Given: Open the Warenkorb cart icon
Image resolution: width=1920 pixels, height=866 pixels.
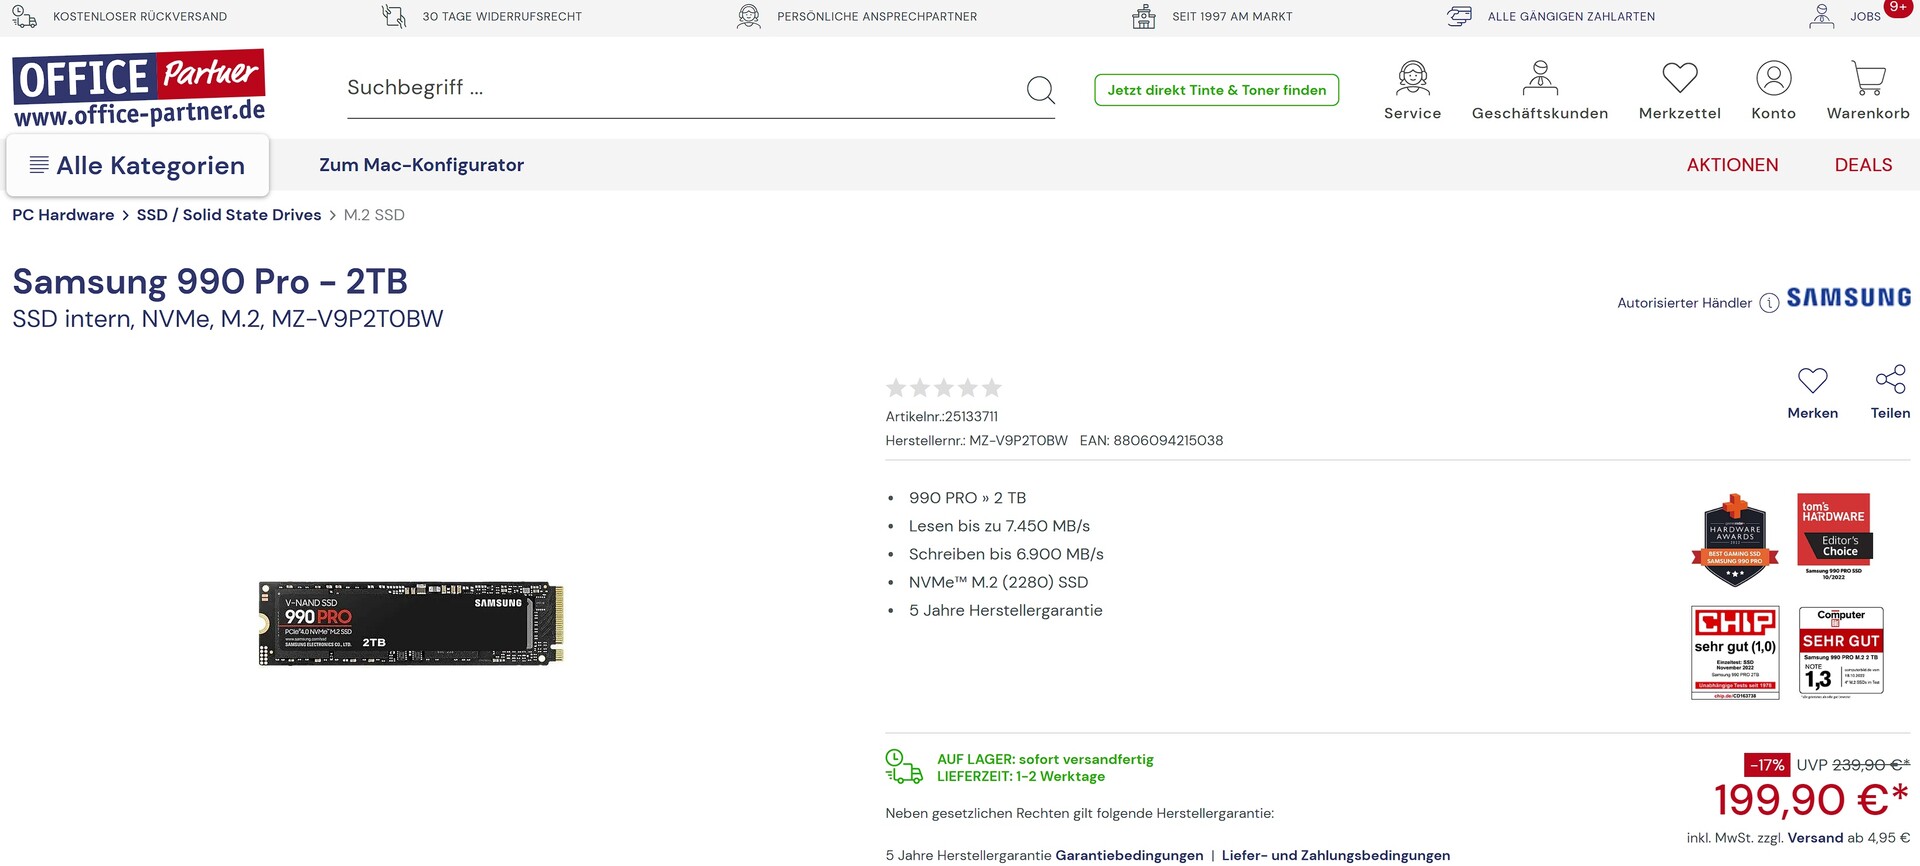Looking at the screenshot, I should coord(1868,77).
